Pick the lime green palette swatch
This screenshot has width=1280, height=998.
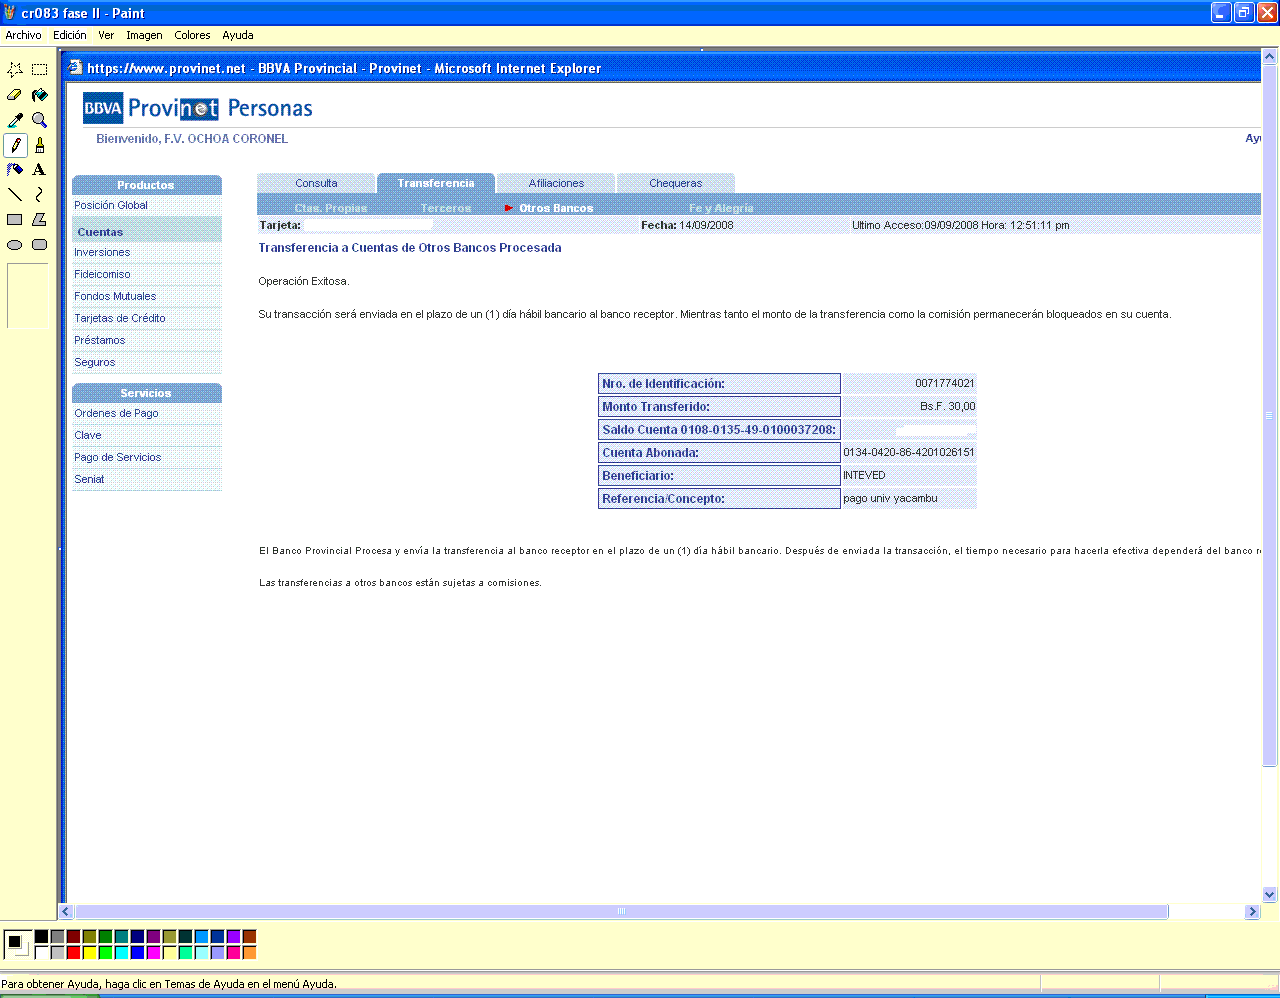pos(105,953)
